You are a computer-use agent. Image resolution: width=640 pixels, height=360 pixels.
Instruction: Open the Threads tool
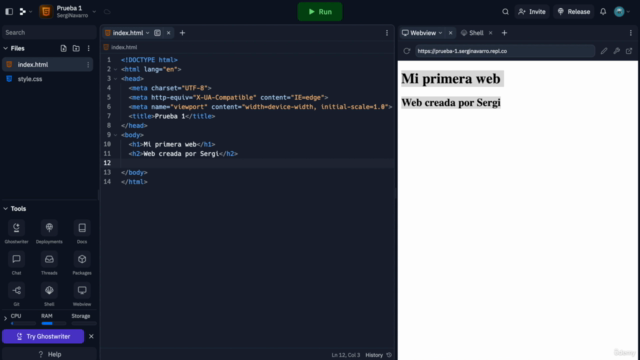coord(49,263)
